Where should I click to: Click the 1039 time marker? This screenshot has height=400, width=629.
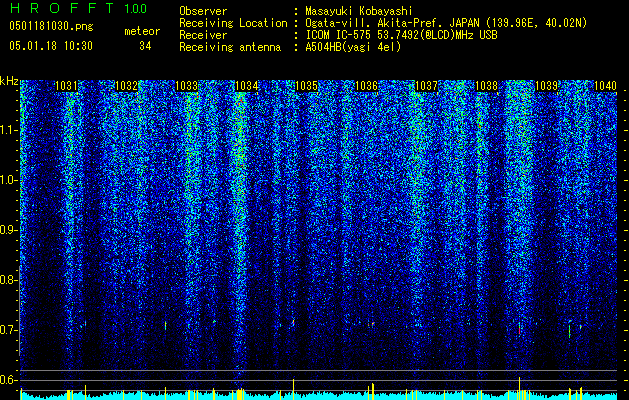point(546,86)
